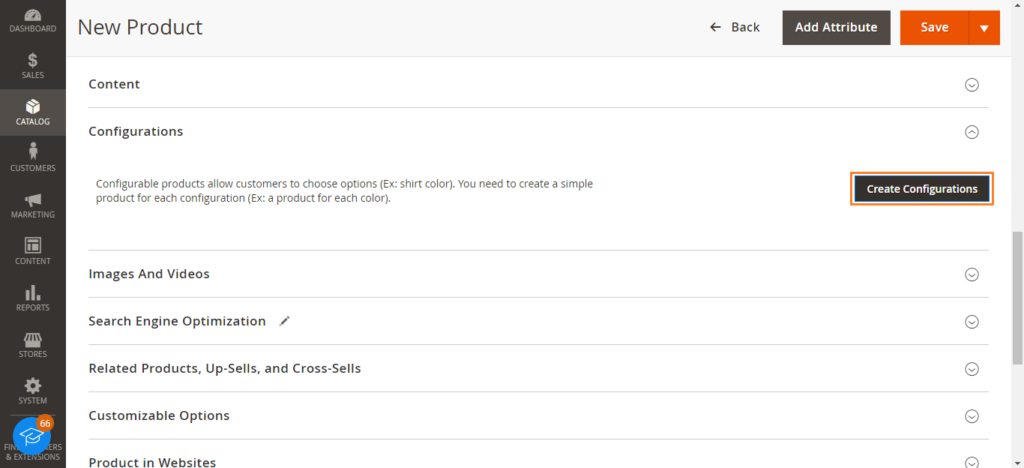Screen dimensions: 1024x468
Task: Click the Create Configurations button
Action: tap(921, 189)
